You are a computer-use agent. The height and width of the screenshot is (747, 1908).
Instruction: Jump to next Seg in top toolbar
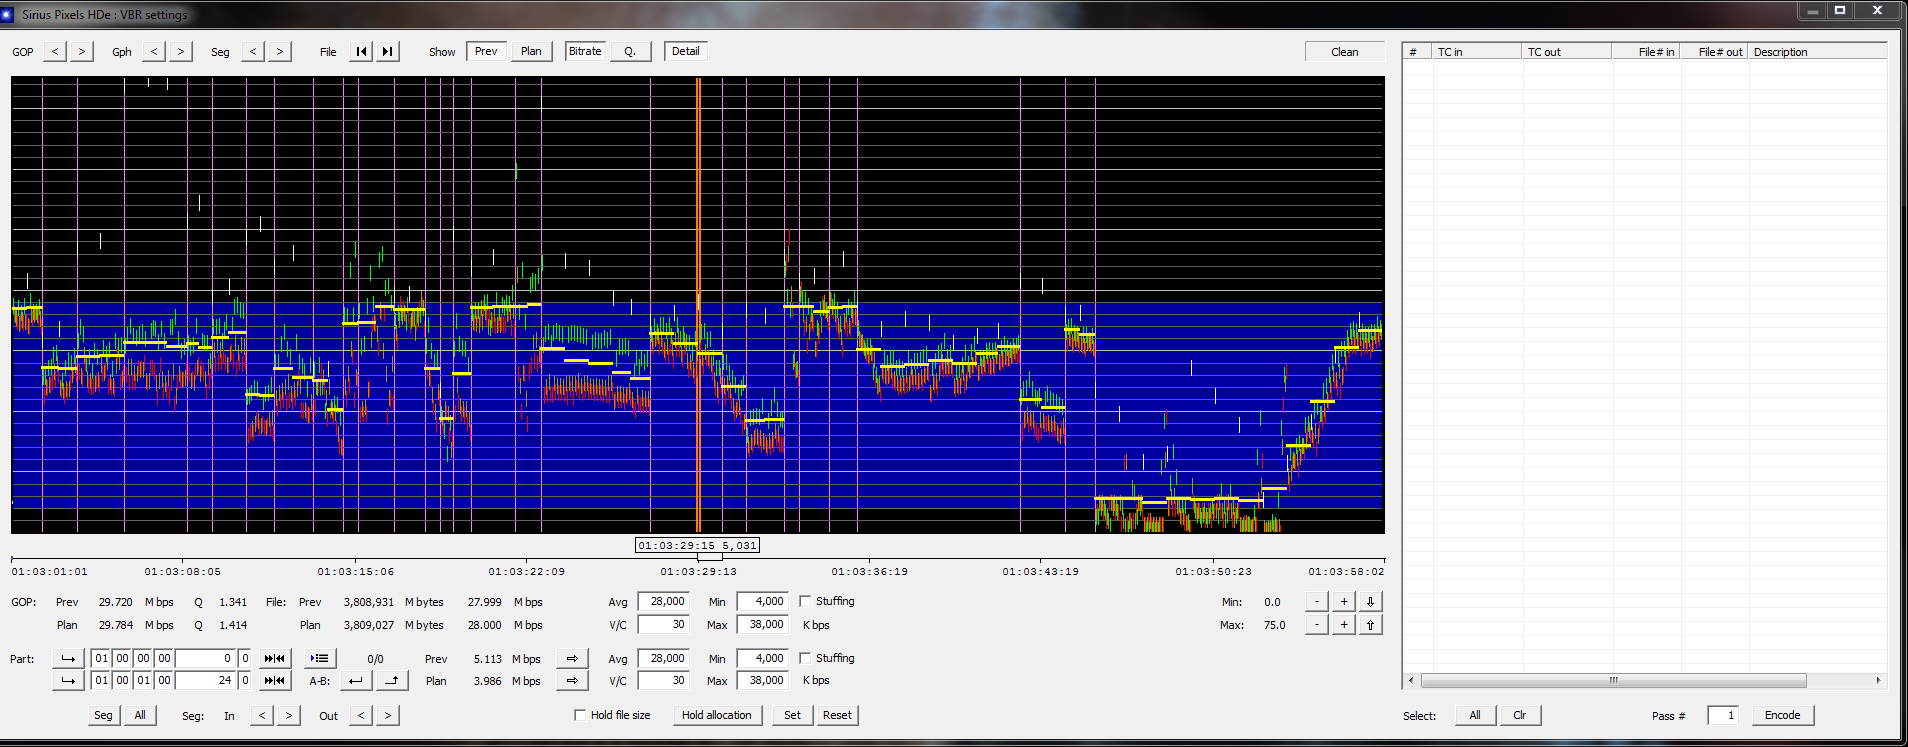[280, 52]
